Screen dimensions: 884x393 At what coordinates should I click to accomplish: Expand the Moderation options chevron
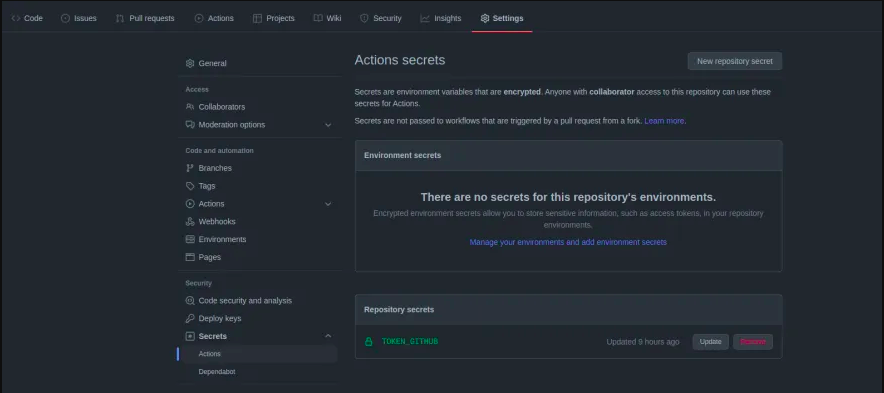tap(328, 125)
